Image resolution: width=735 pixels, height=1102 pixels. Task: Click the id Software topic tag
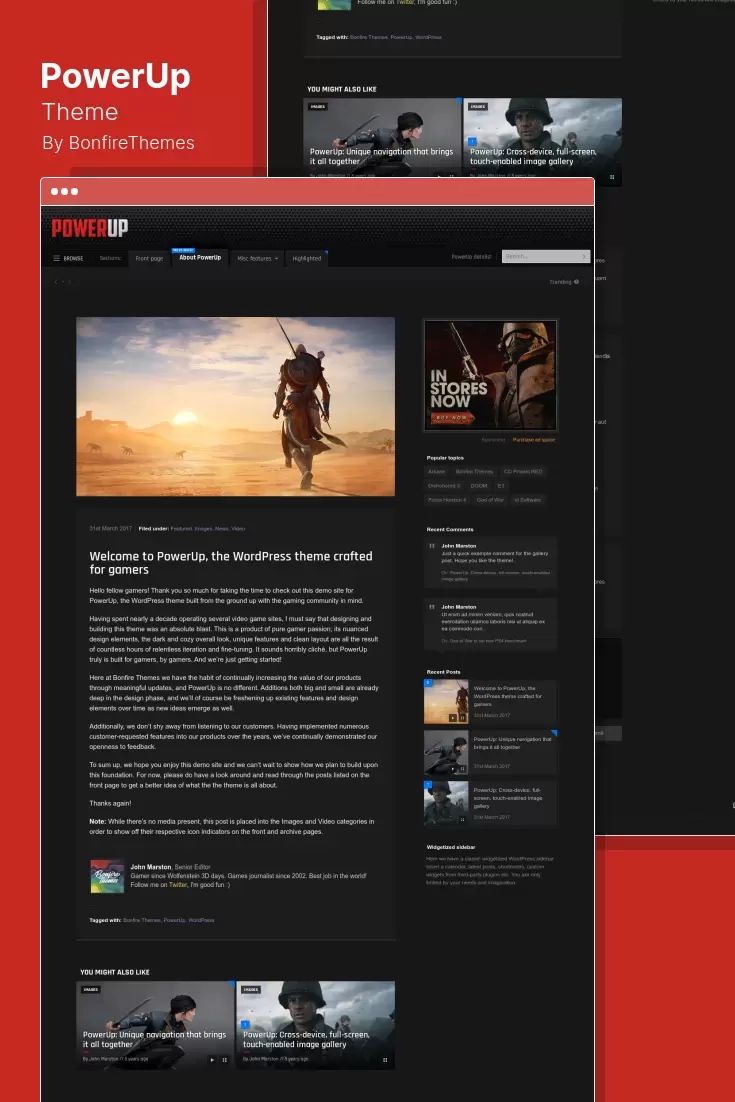(528, 500)
